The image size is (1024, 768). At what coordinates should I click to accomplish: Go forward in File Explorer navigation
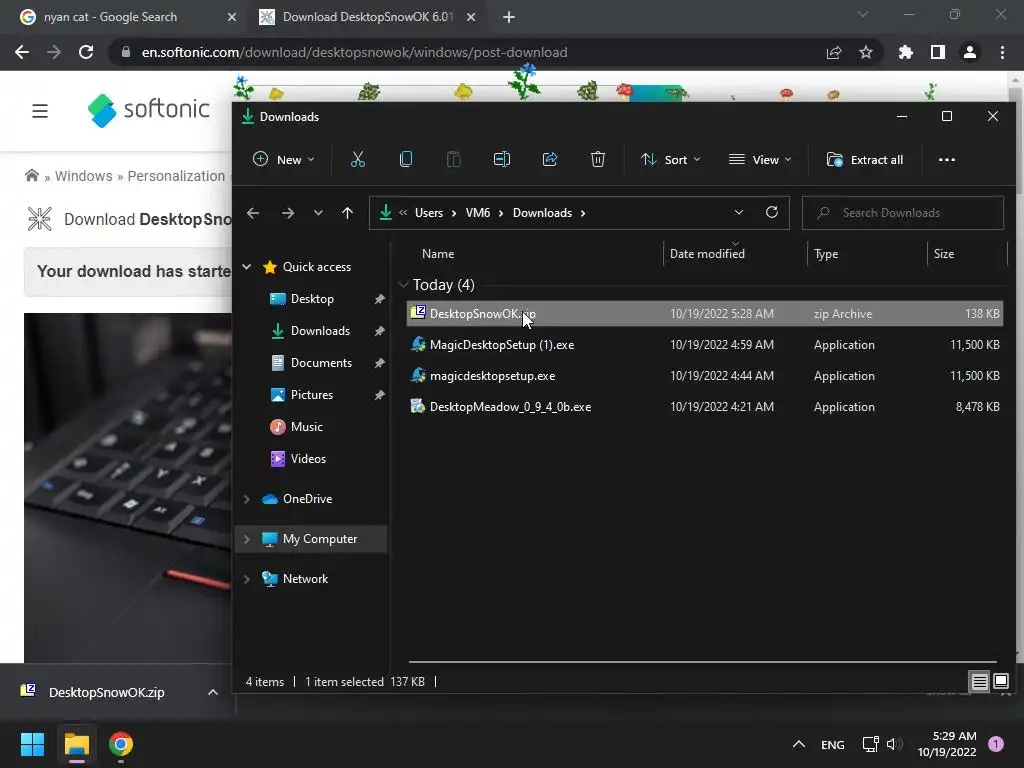tap(287, 213)
